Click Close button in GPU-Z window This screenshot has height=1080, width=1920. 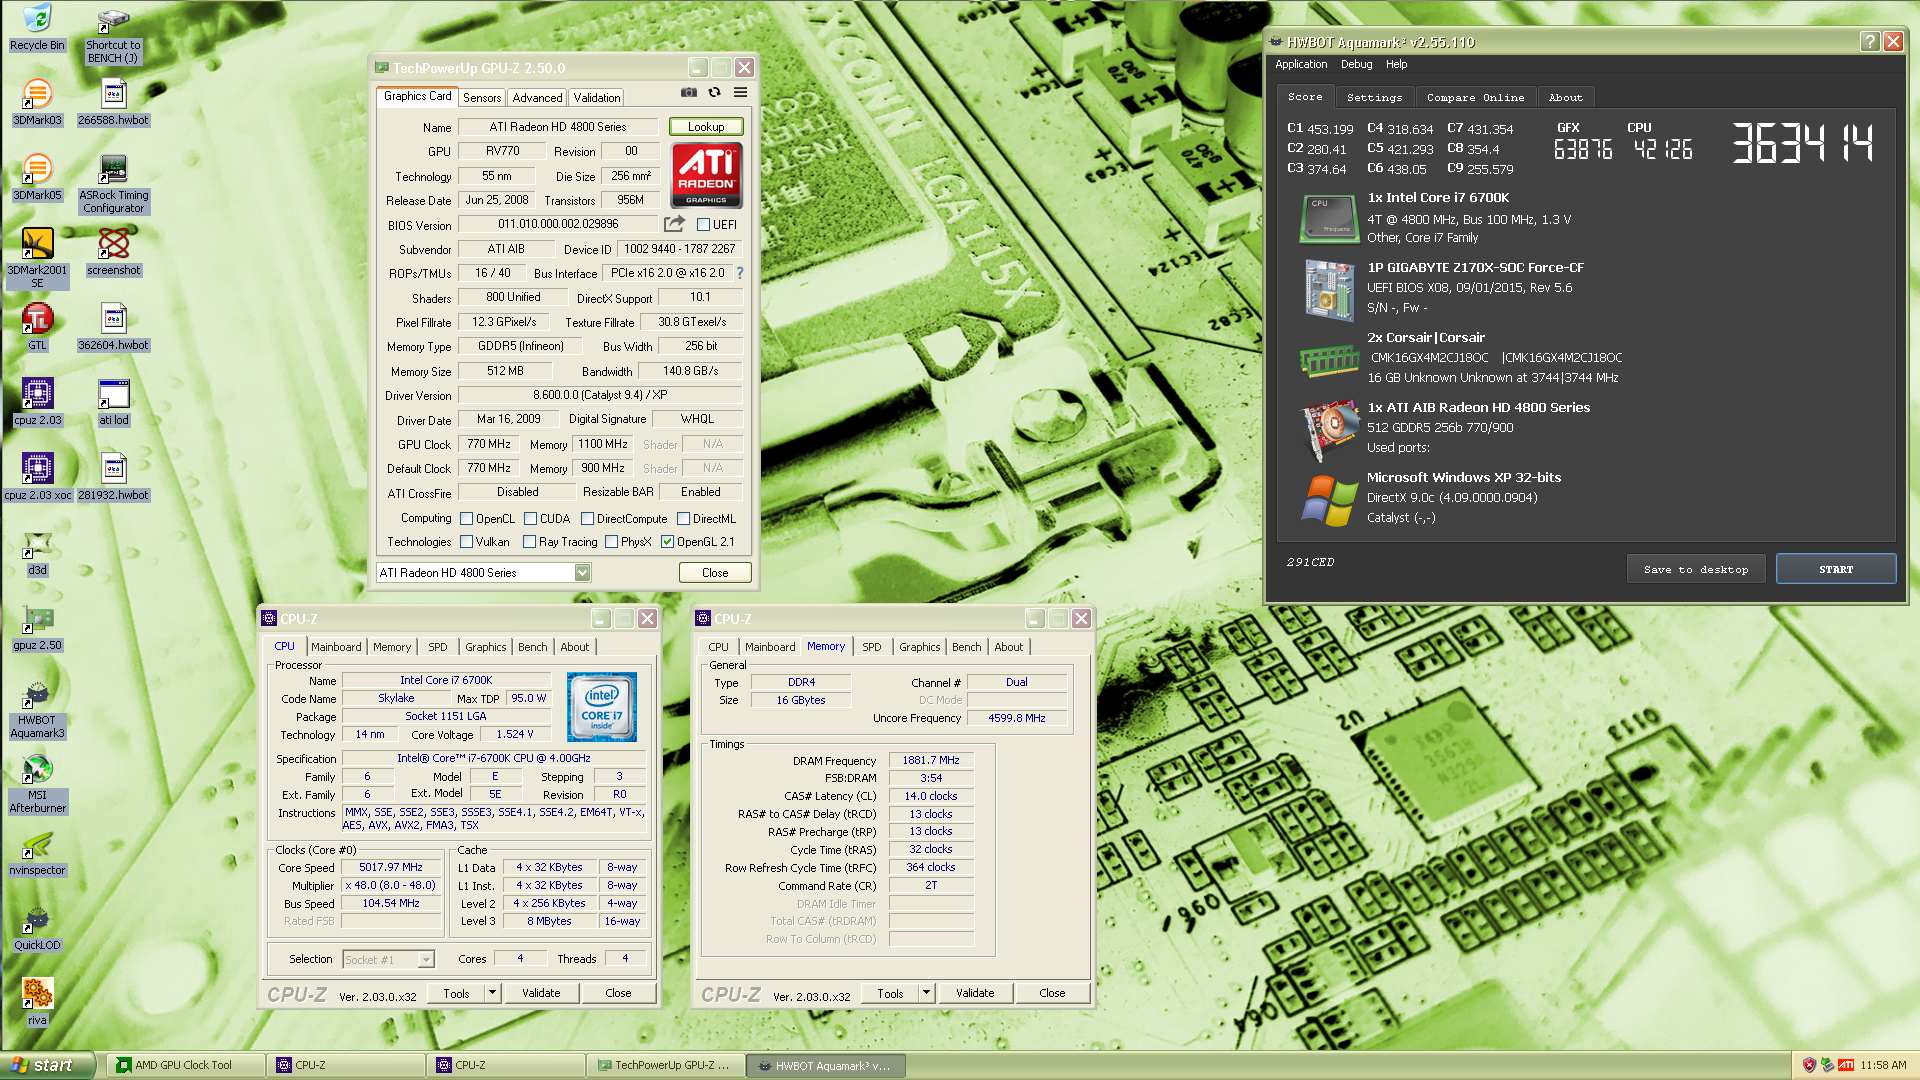point(715,572)
